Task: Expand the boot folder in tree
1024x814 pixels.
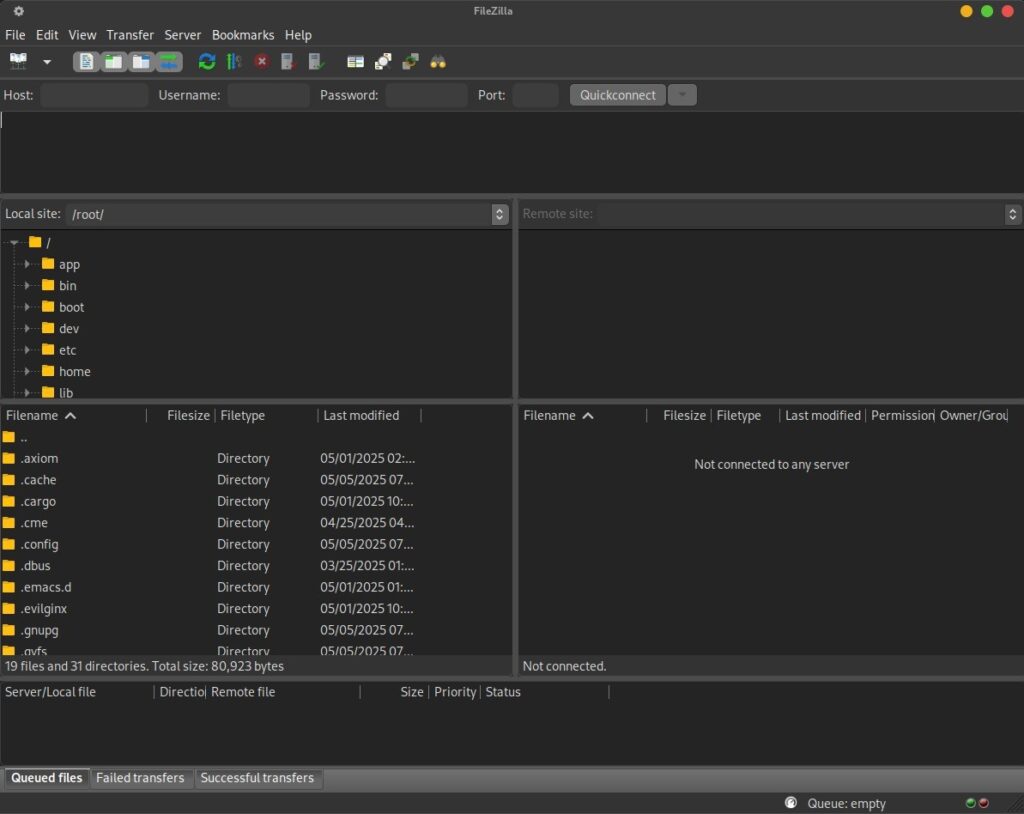Action: pos(27,307)
